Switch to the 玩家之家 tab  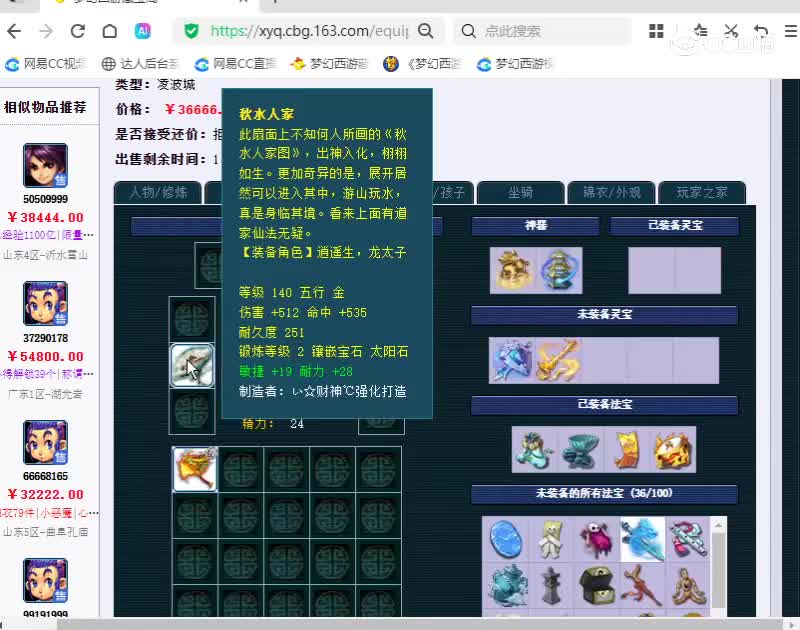click(x=702, y=192)
